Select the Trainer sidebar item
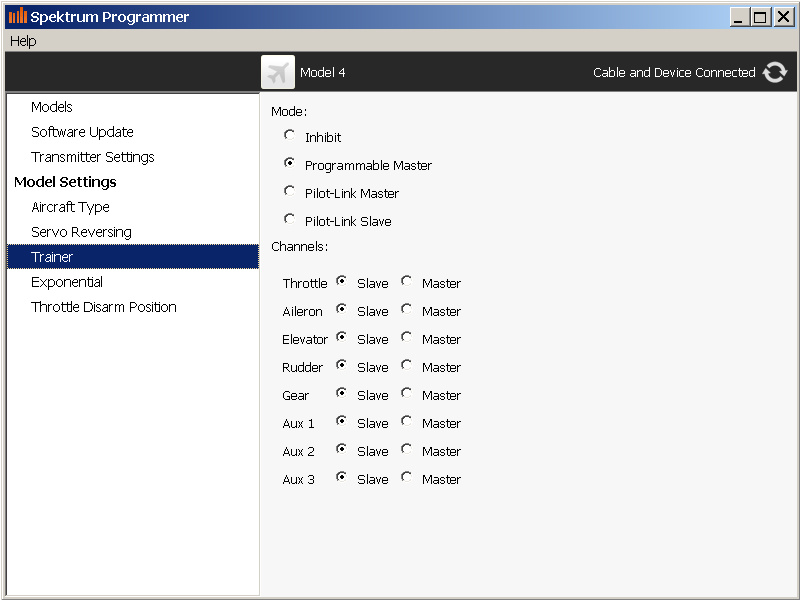The height and width of the screenshot is (600, 800). 133,257
